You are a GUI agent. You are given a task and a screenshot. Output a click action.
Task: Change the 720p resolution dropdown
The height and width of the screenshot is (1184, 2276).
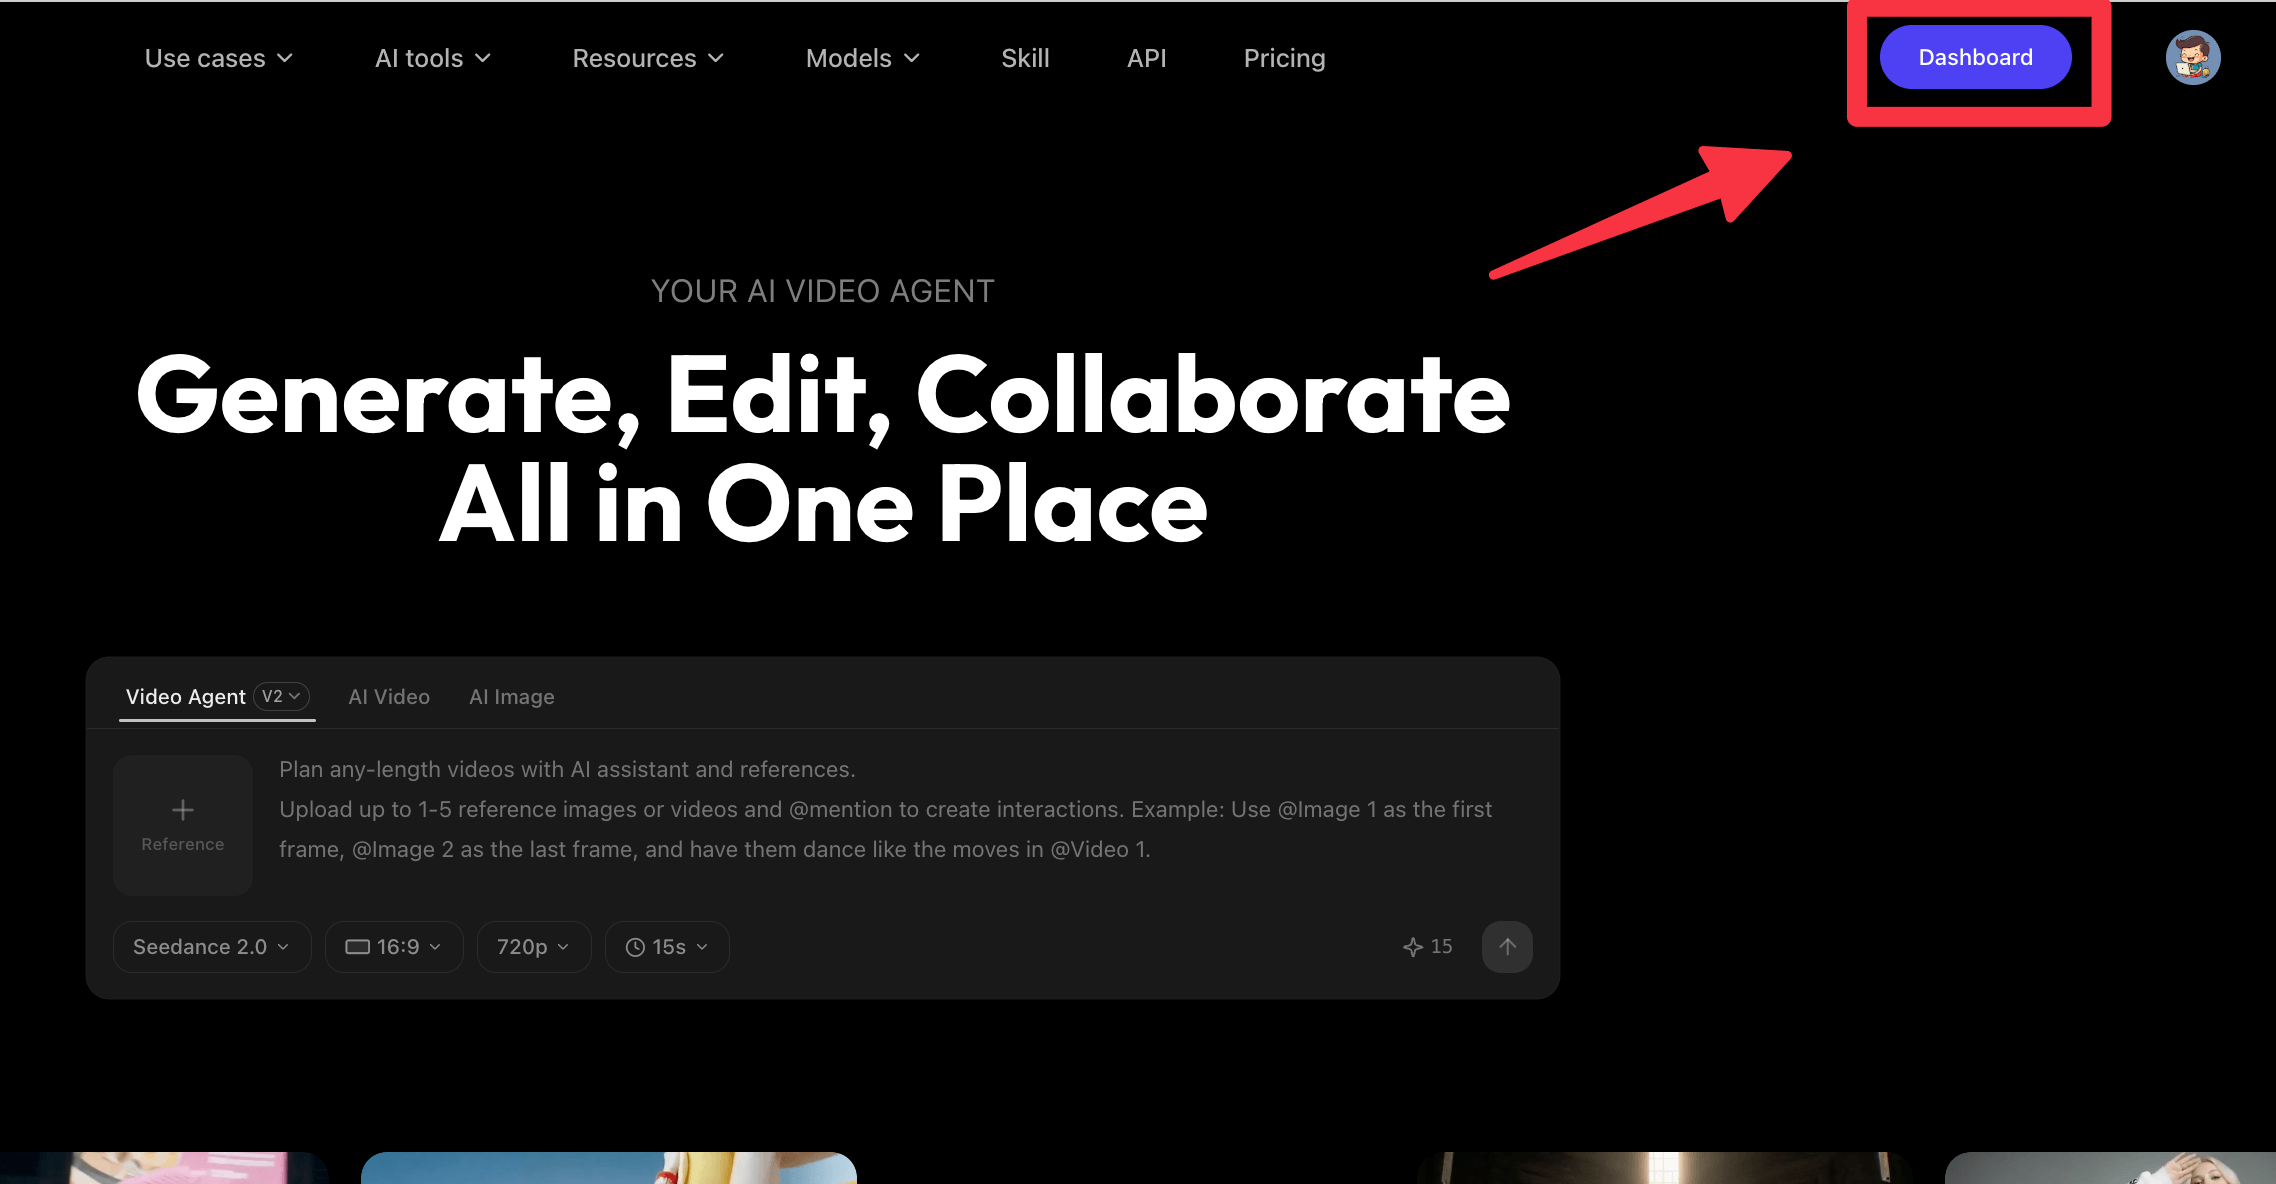533,947
